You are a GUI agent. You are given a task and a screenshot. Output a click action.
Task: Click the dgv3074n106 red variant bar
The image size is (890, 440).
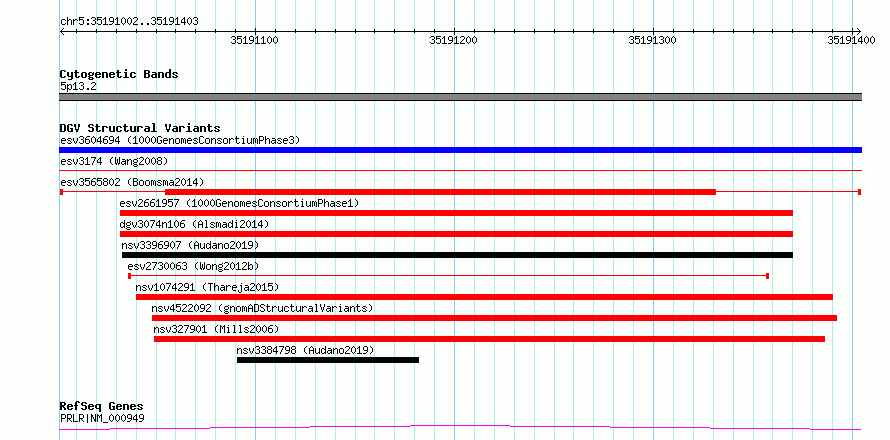point(456,234)
